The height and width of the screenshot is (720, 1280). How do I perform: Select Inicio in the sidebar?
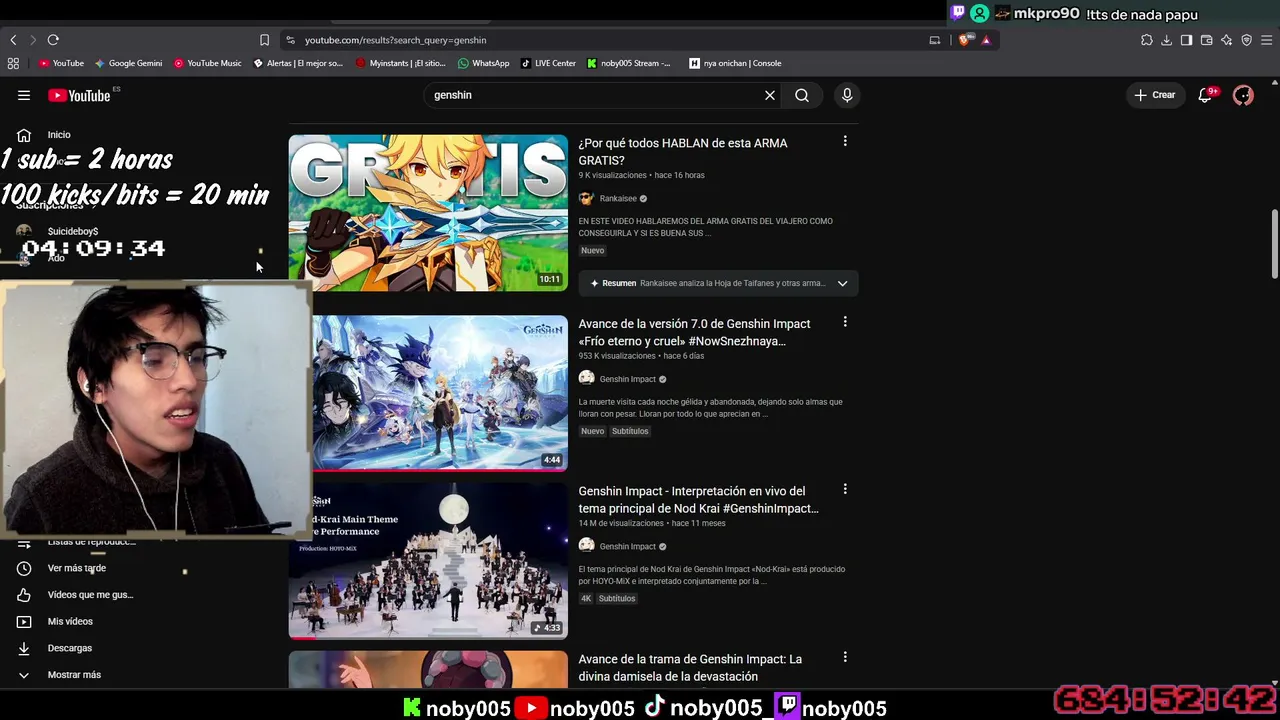(59, 135)
